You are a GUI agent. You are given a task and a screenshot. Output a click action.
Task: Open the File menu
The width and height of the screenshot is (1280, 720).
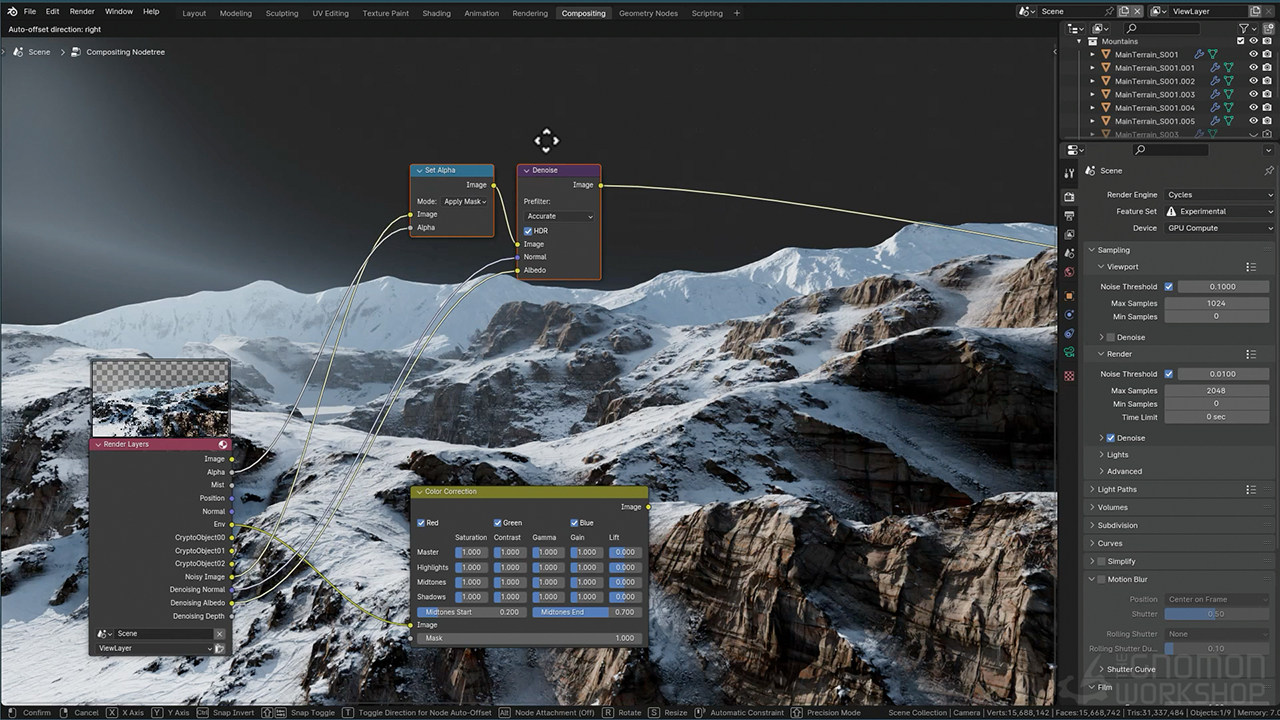click(30, 12)
